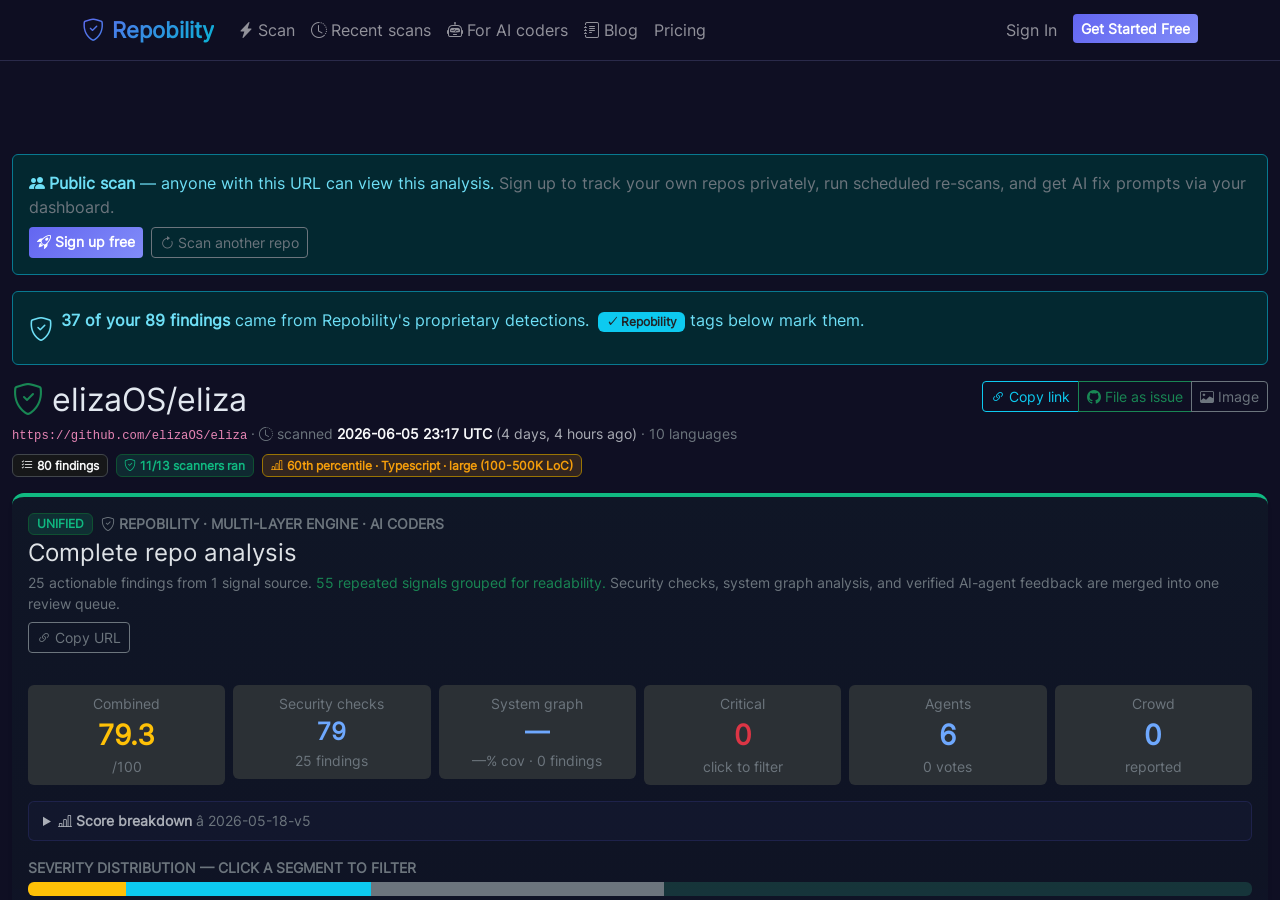Click the list icon in the 80 findings badge
This screenshot has height=900, width=1280.
coord(27,465)
